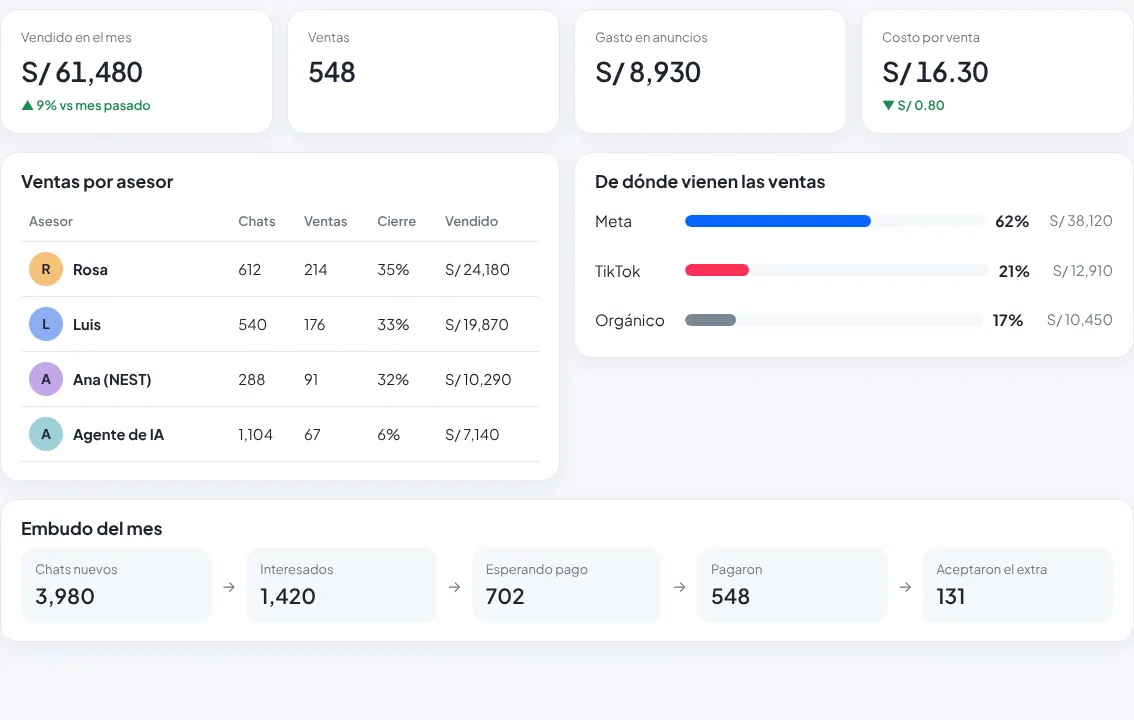The width and height of the screenshot is (1134, 720).
Task: Click the S/ 8,930 ad spend value
Action: (648, 72)
